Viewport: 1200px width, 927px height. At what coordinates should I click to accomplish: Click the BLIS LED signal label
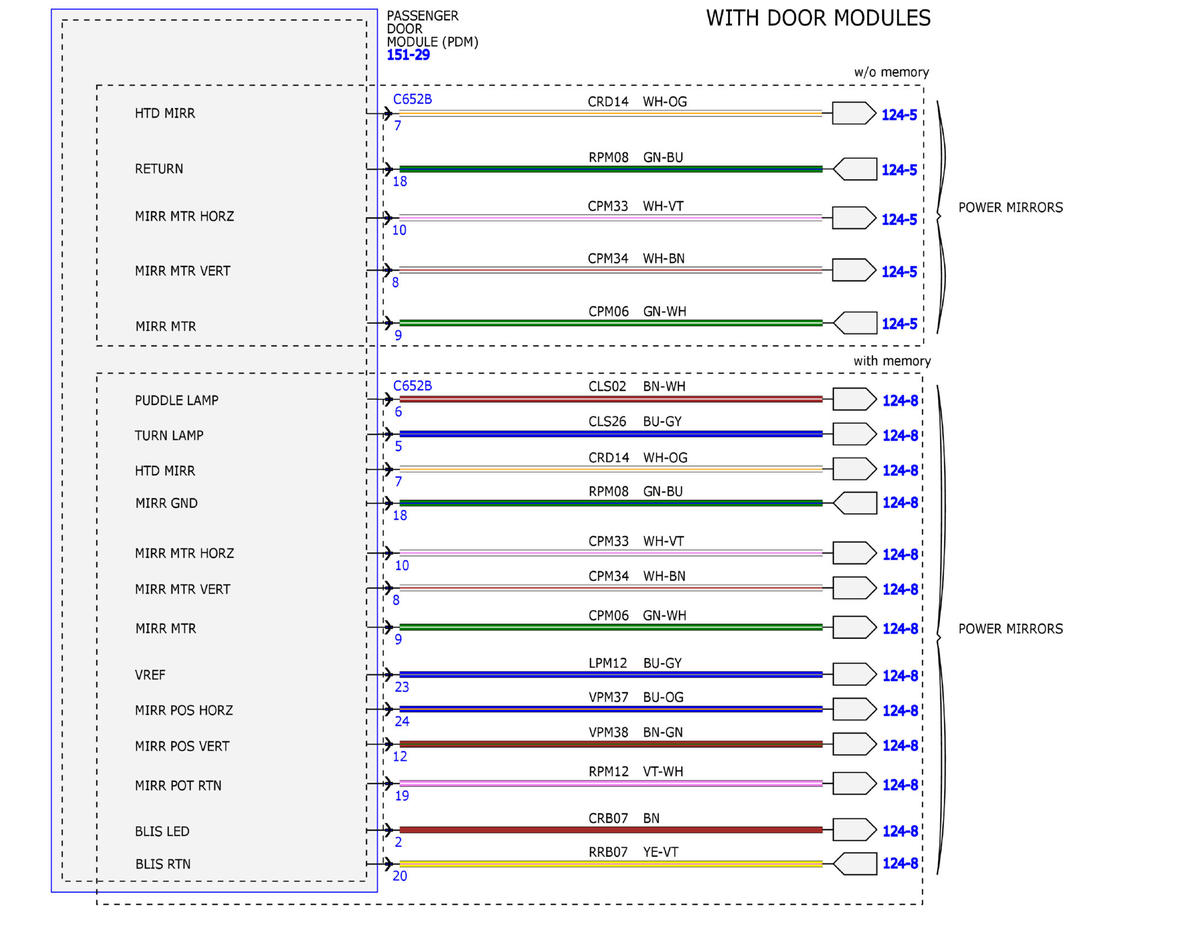click(162, 831)
